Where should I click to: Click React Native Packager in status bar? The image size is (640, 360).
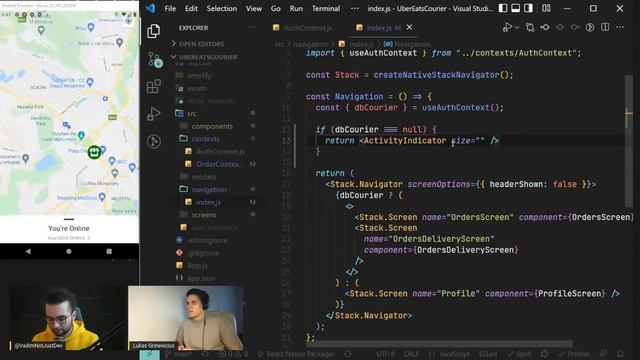pyautogui.click(x=296, y=354)
